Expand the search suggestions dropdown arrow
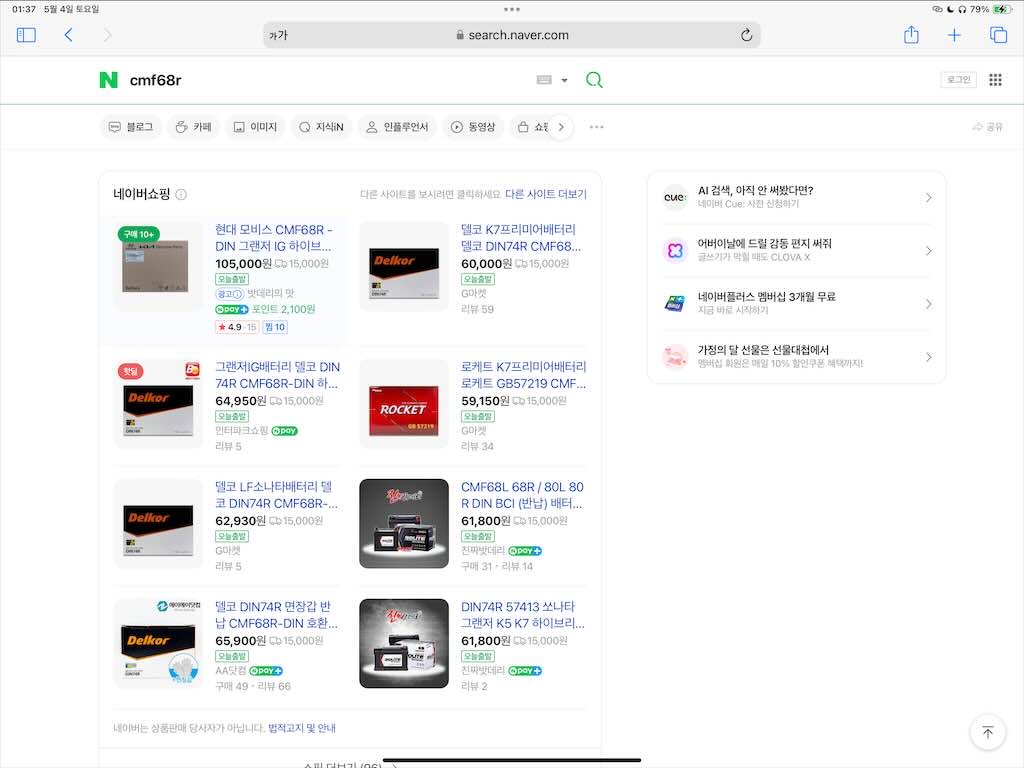The width and height of the screenshot is (1024, 768). coord(564,80)
